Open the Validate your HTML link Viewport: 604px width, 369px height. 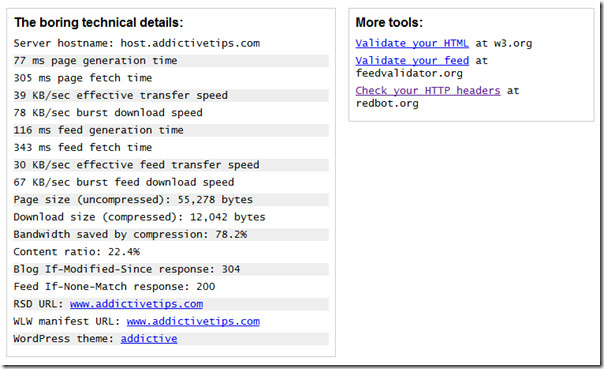412,43
